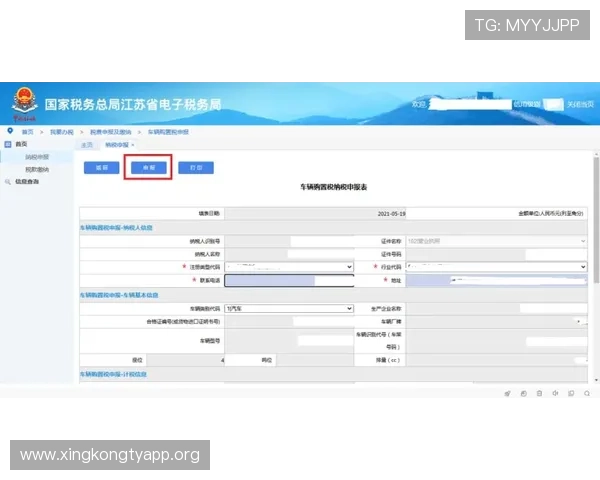Open the 行业代码 dropdown
Viewport: 600px width, 480px height.
[x=496, y=267]
